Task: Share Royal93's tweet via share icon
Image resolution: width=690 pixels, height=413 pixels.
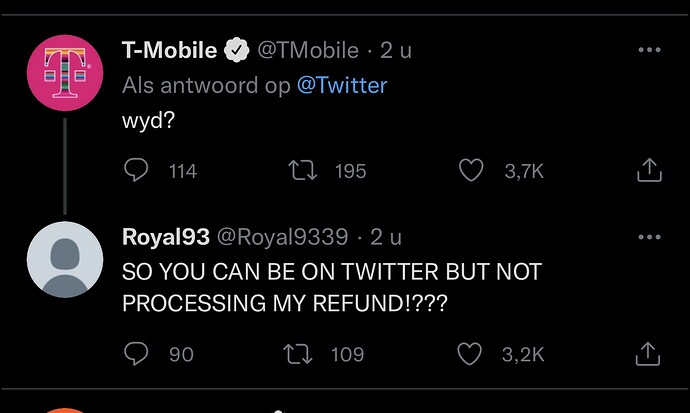Action: click(648, 354)
